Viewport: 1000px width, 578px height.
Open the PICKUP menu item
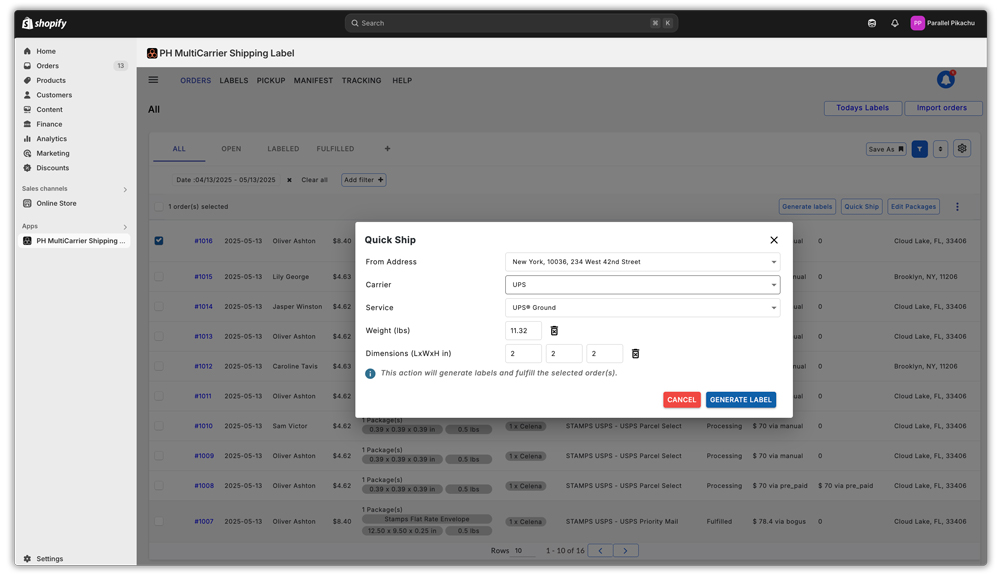(271, 80)
